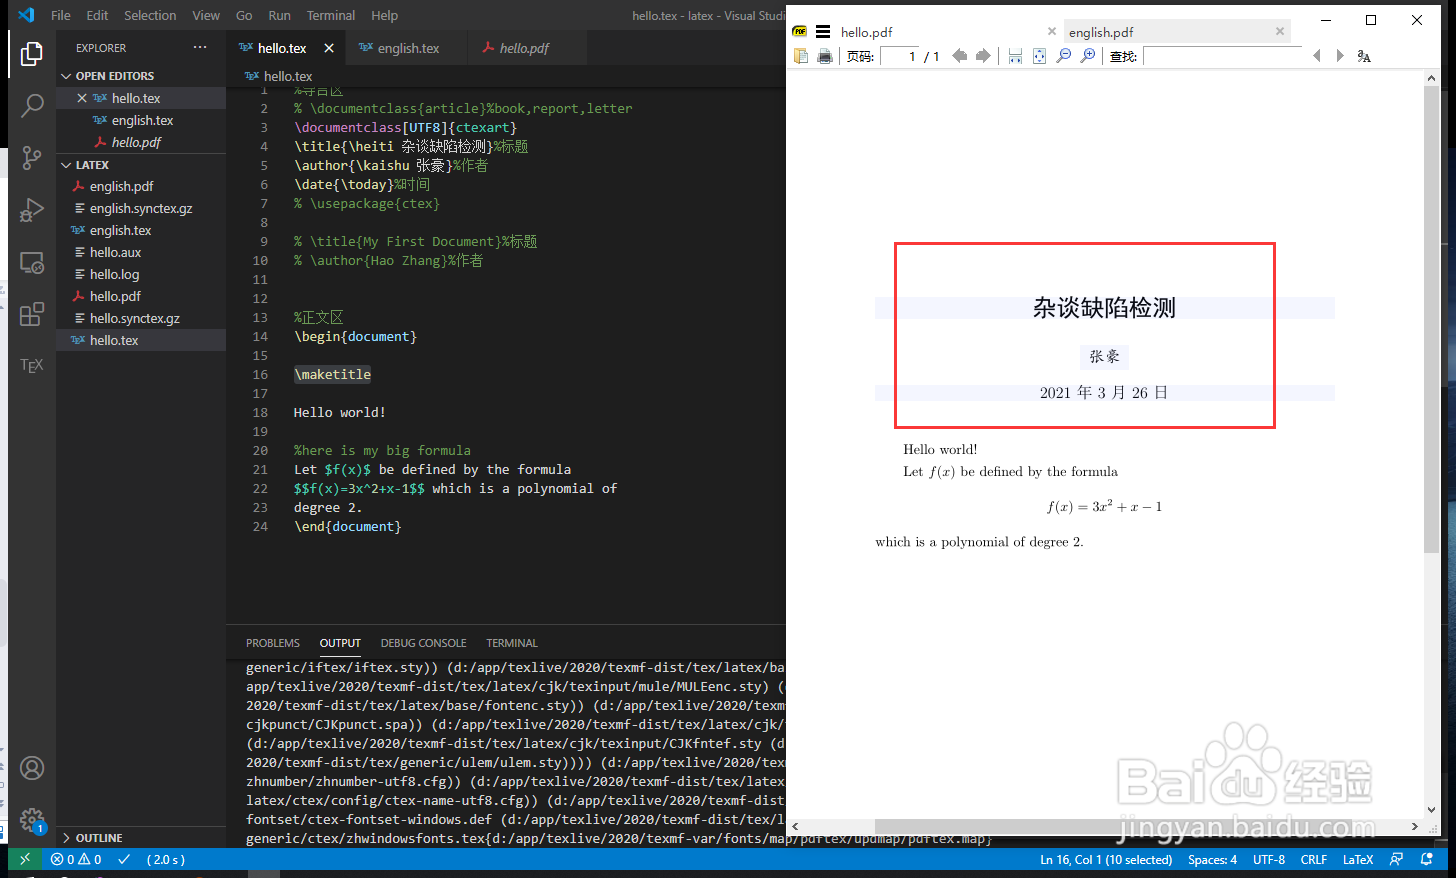
Task: Click the page number field in PDF viewer
Action: click(898, 56)
